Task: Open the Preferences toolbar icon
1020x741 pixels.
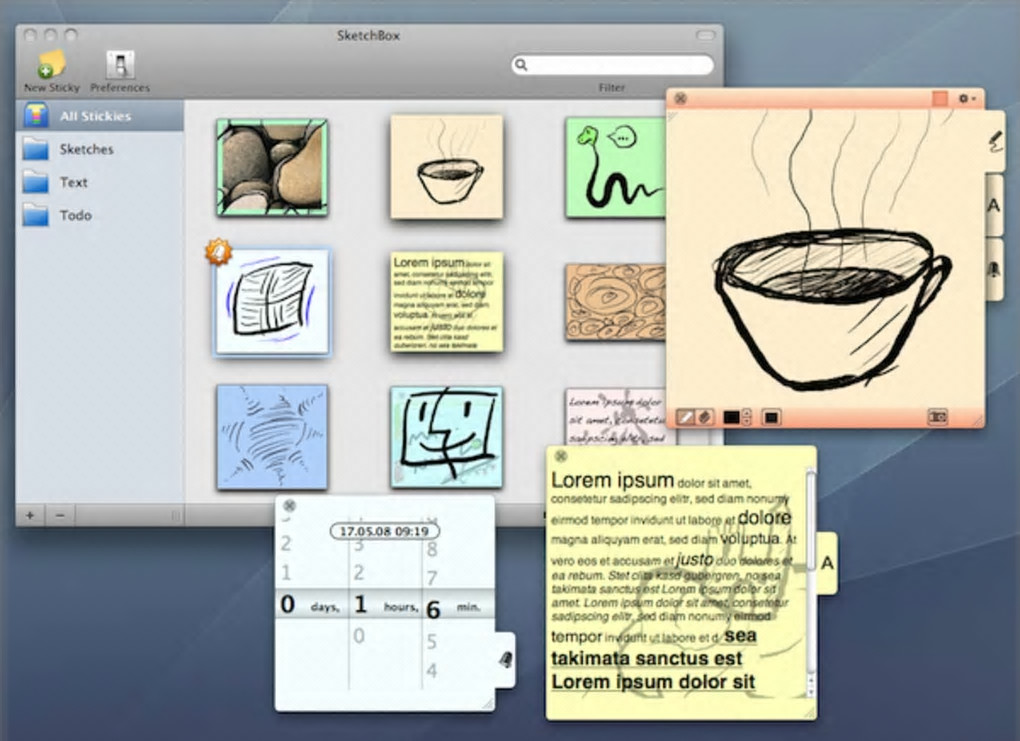Action: [120, 65]
